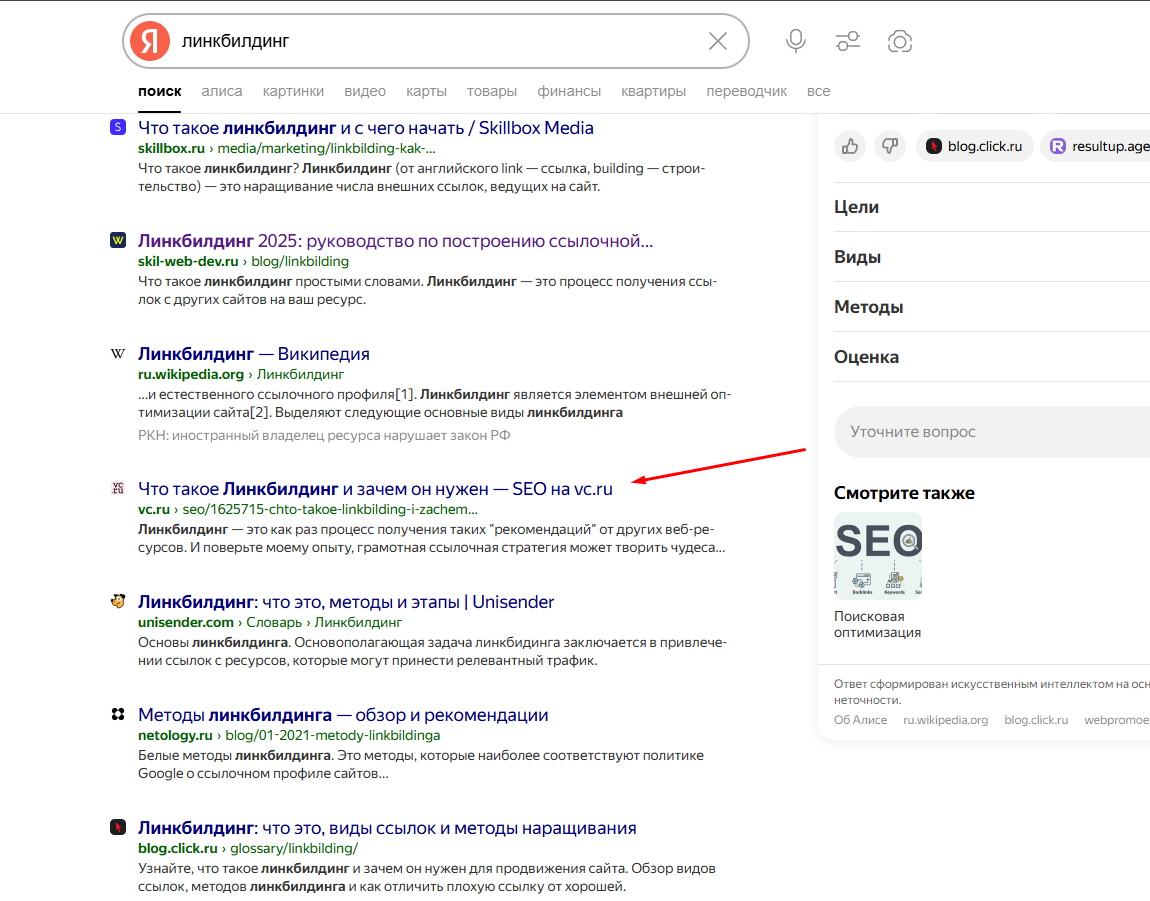Open the SEO thumbnail under Смотрите также
Image resolution: width=1150 pixels, height=901 pixels.
pyautogui.click(x=878, y=555)
